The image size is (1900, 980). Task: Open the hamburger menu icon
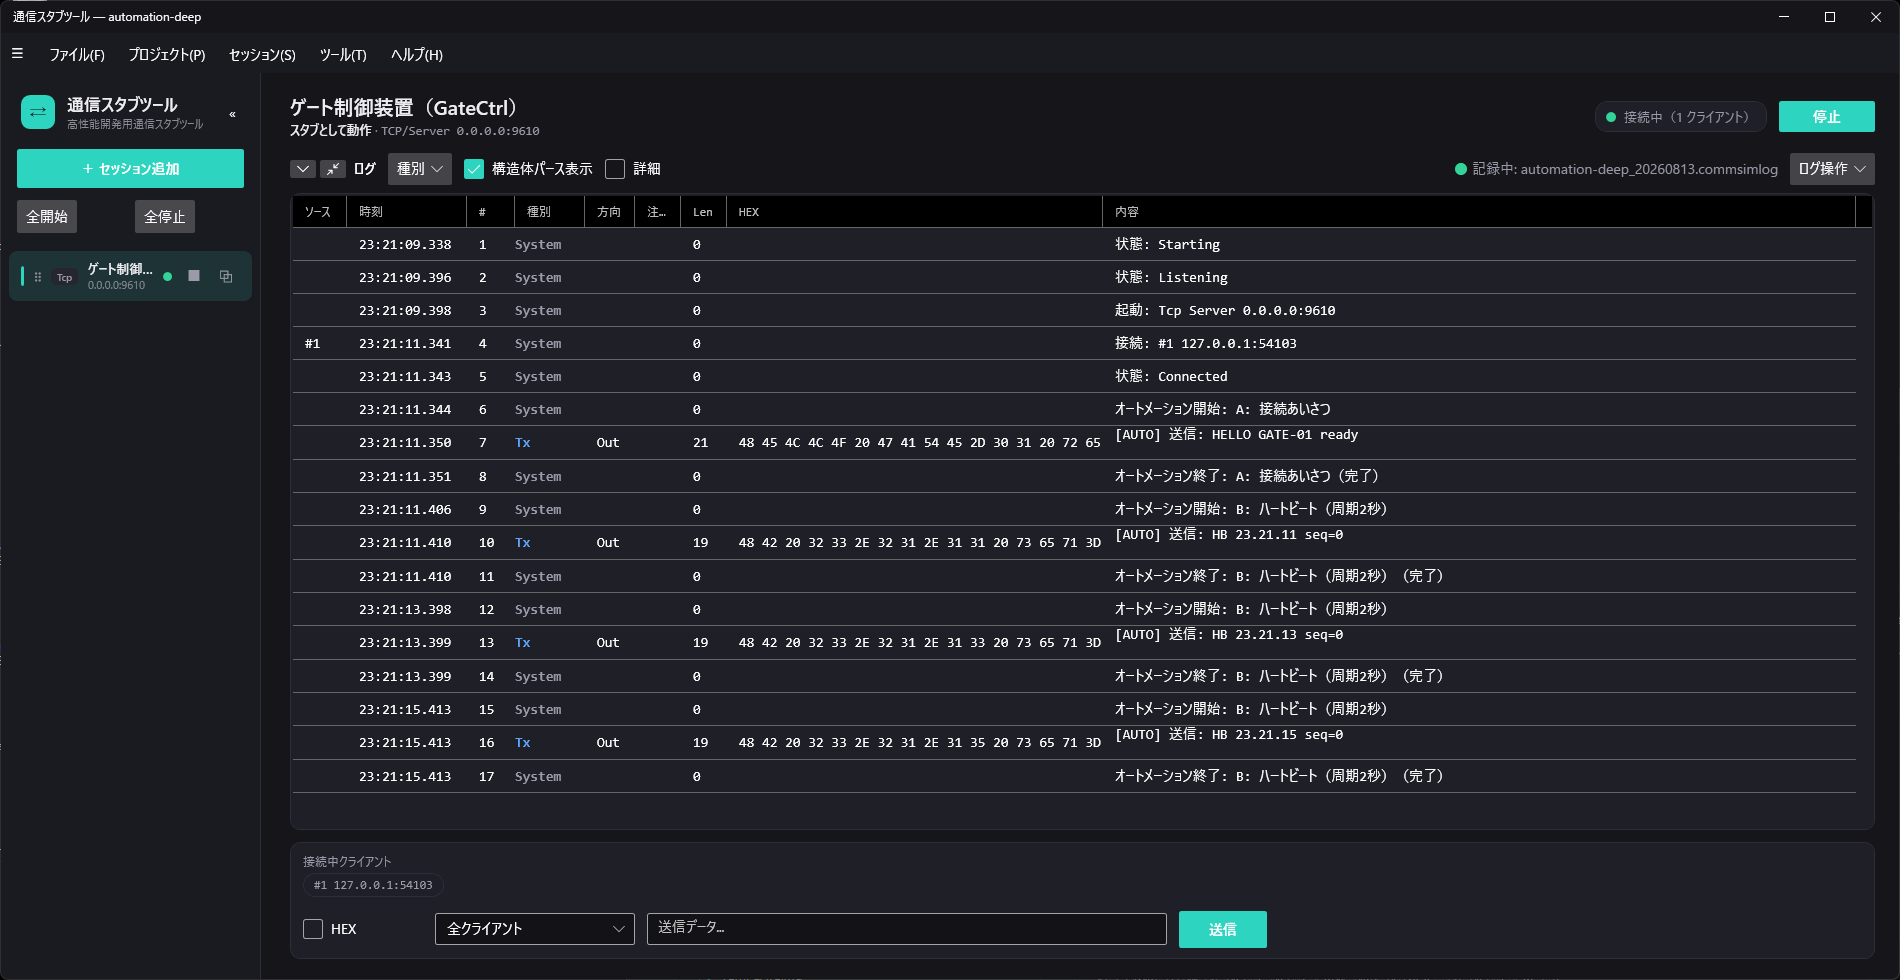(x=17, y=54)
